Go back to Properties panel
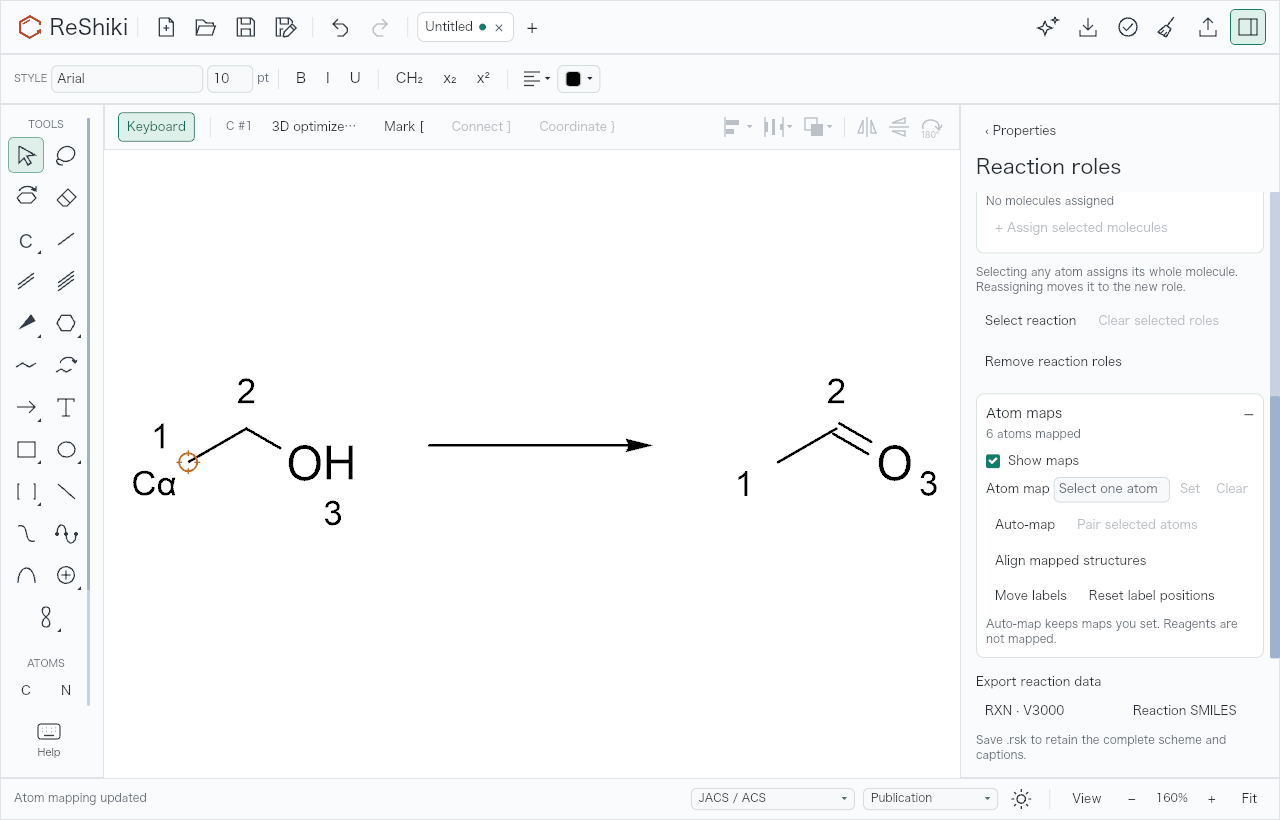 coord(1020,131)
